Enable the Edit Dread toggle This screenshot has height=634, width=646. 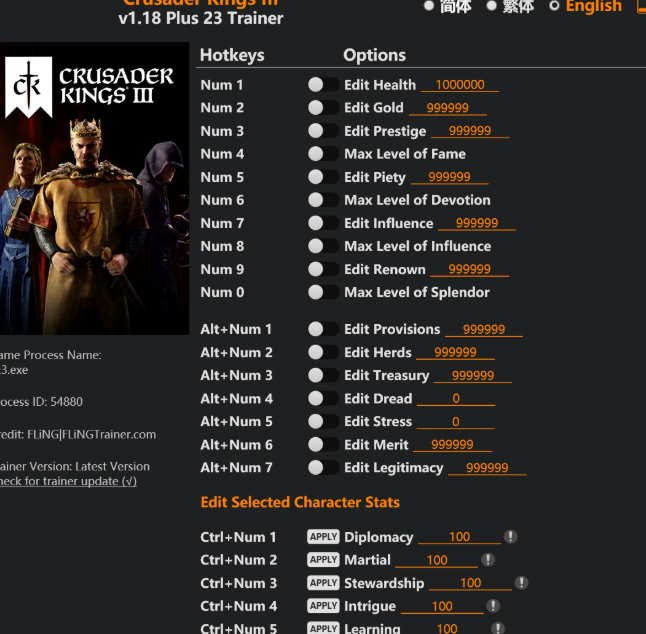click(322, 399)
